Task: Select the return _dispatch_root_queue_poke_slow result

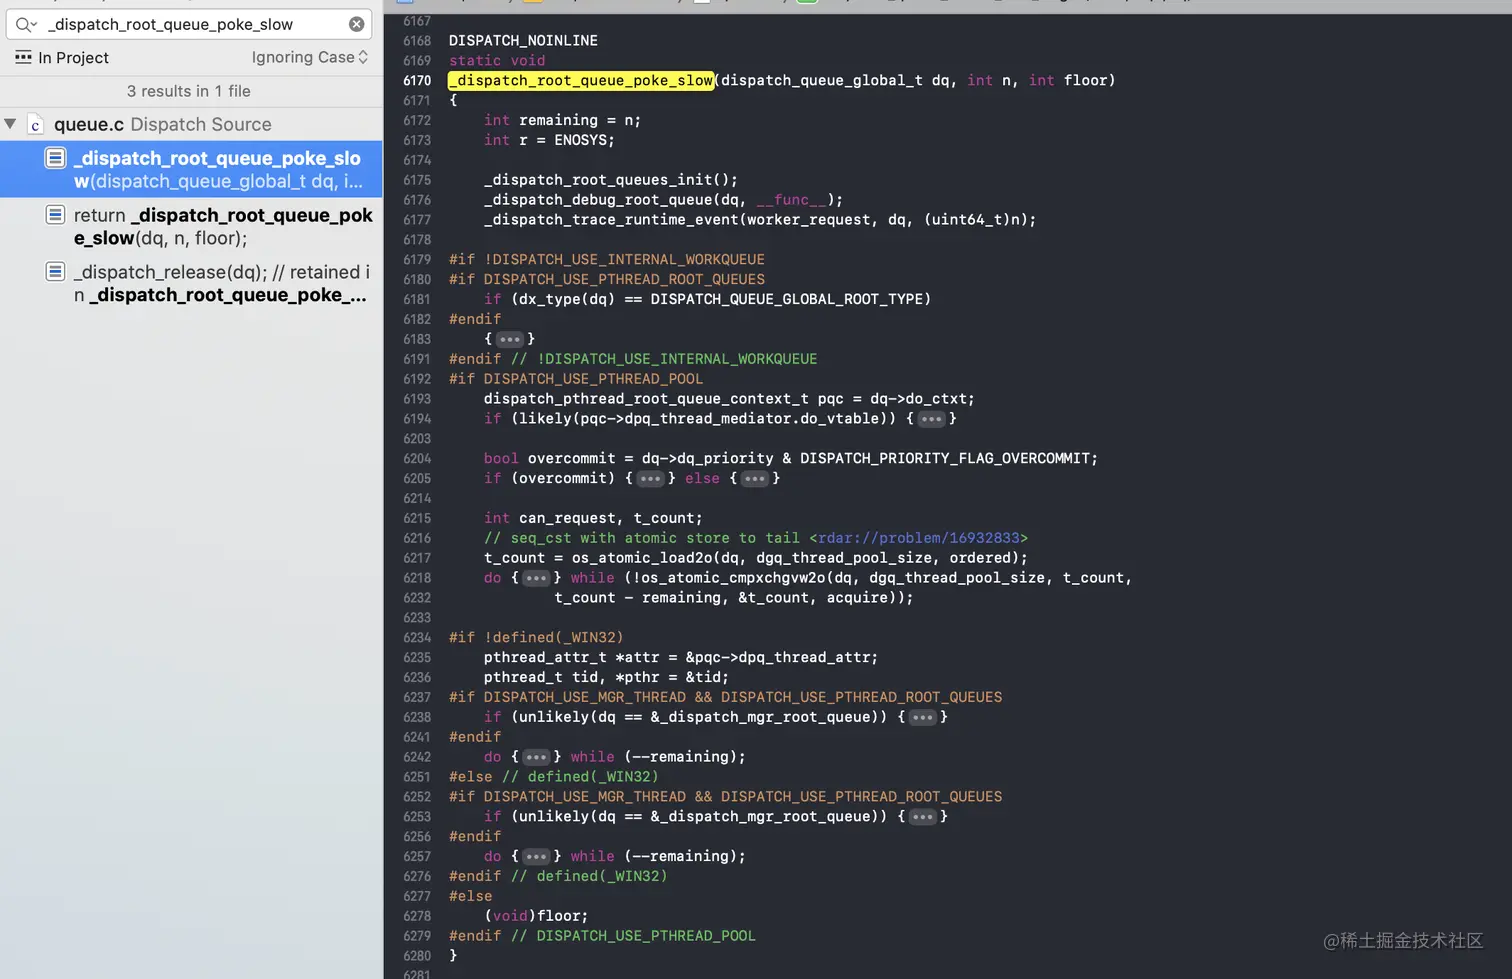Action: click(x=191, y=226)
